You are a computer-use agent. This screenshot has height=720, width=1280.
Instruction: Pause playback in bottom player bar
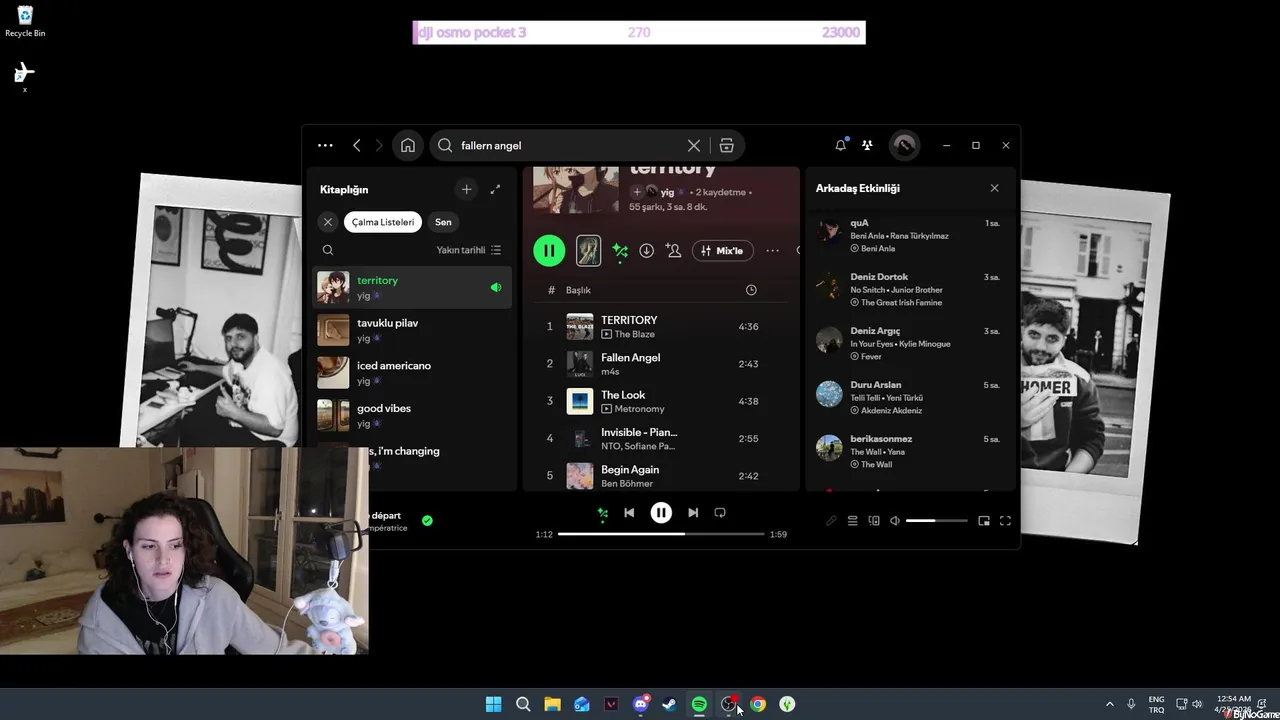(661, 513)
